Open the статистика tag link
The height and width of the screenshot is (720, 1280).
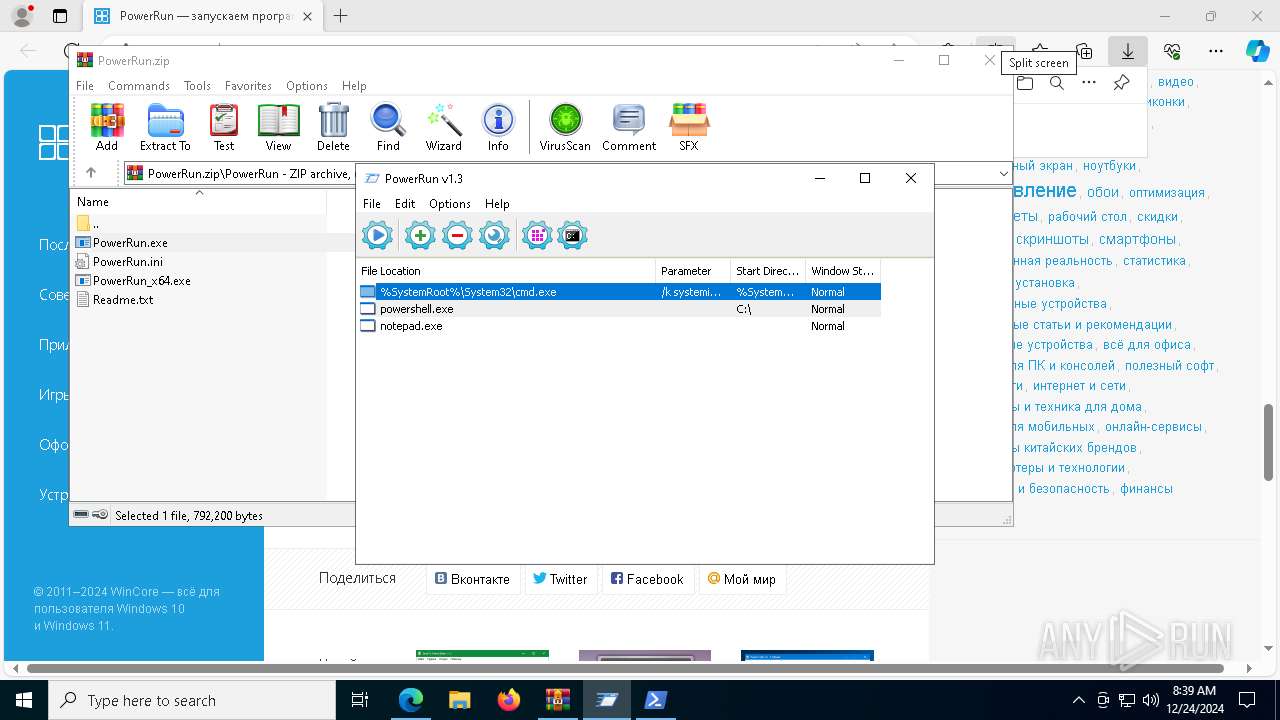[1154, 261]
